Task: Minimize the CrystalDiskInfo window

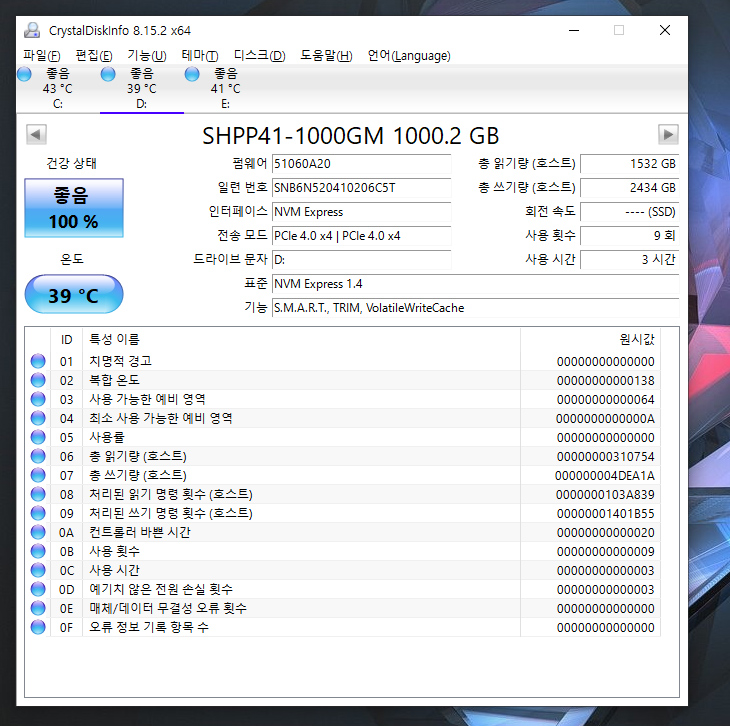Action: pos(574,30)
